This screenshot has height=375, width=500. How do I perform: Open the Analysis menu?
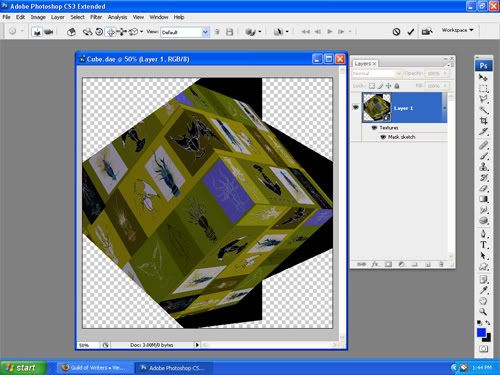click(x=117, y=17)
